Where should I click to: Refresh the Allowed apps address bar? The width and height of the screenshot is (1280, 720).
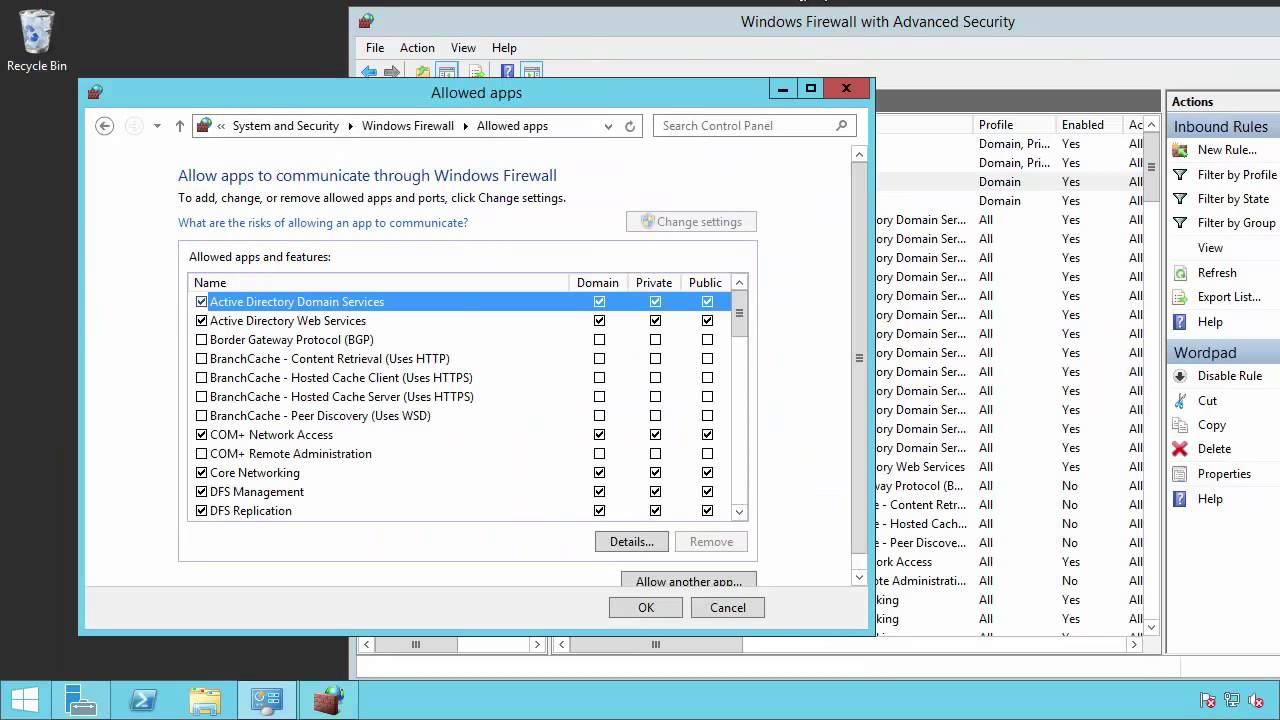[x=630, y=126]
